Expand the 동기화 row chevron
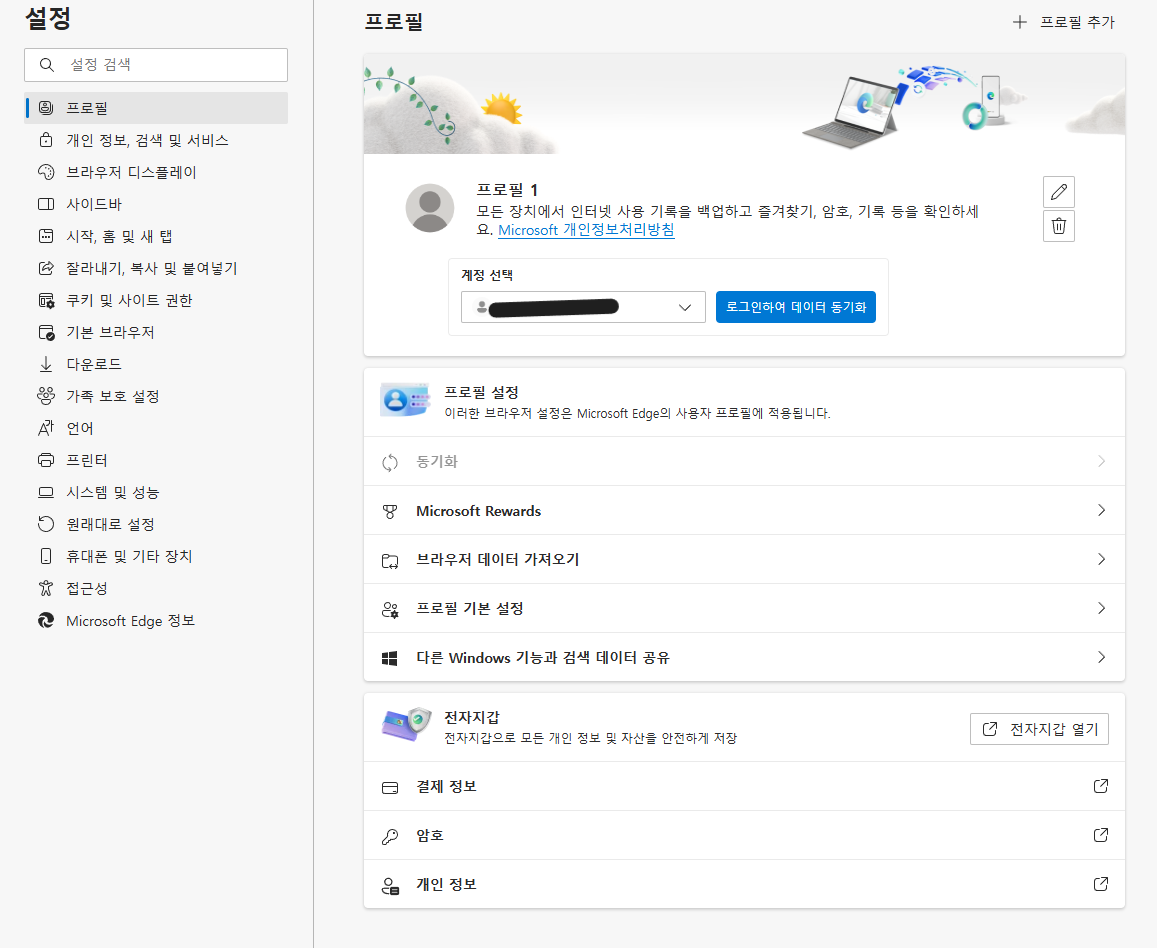This screenshot has width=1157, height=948. click(x=1101, y=461)
